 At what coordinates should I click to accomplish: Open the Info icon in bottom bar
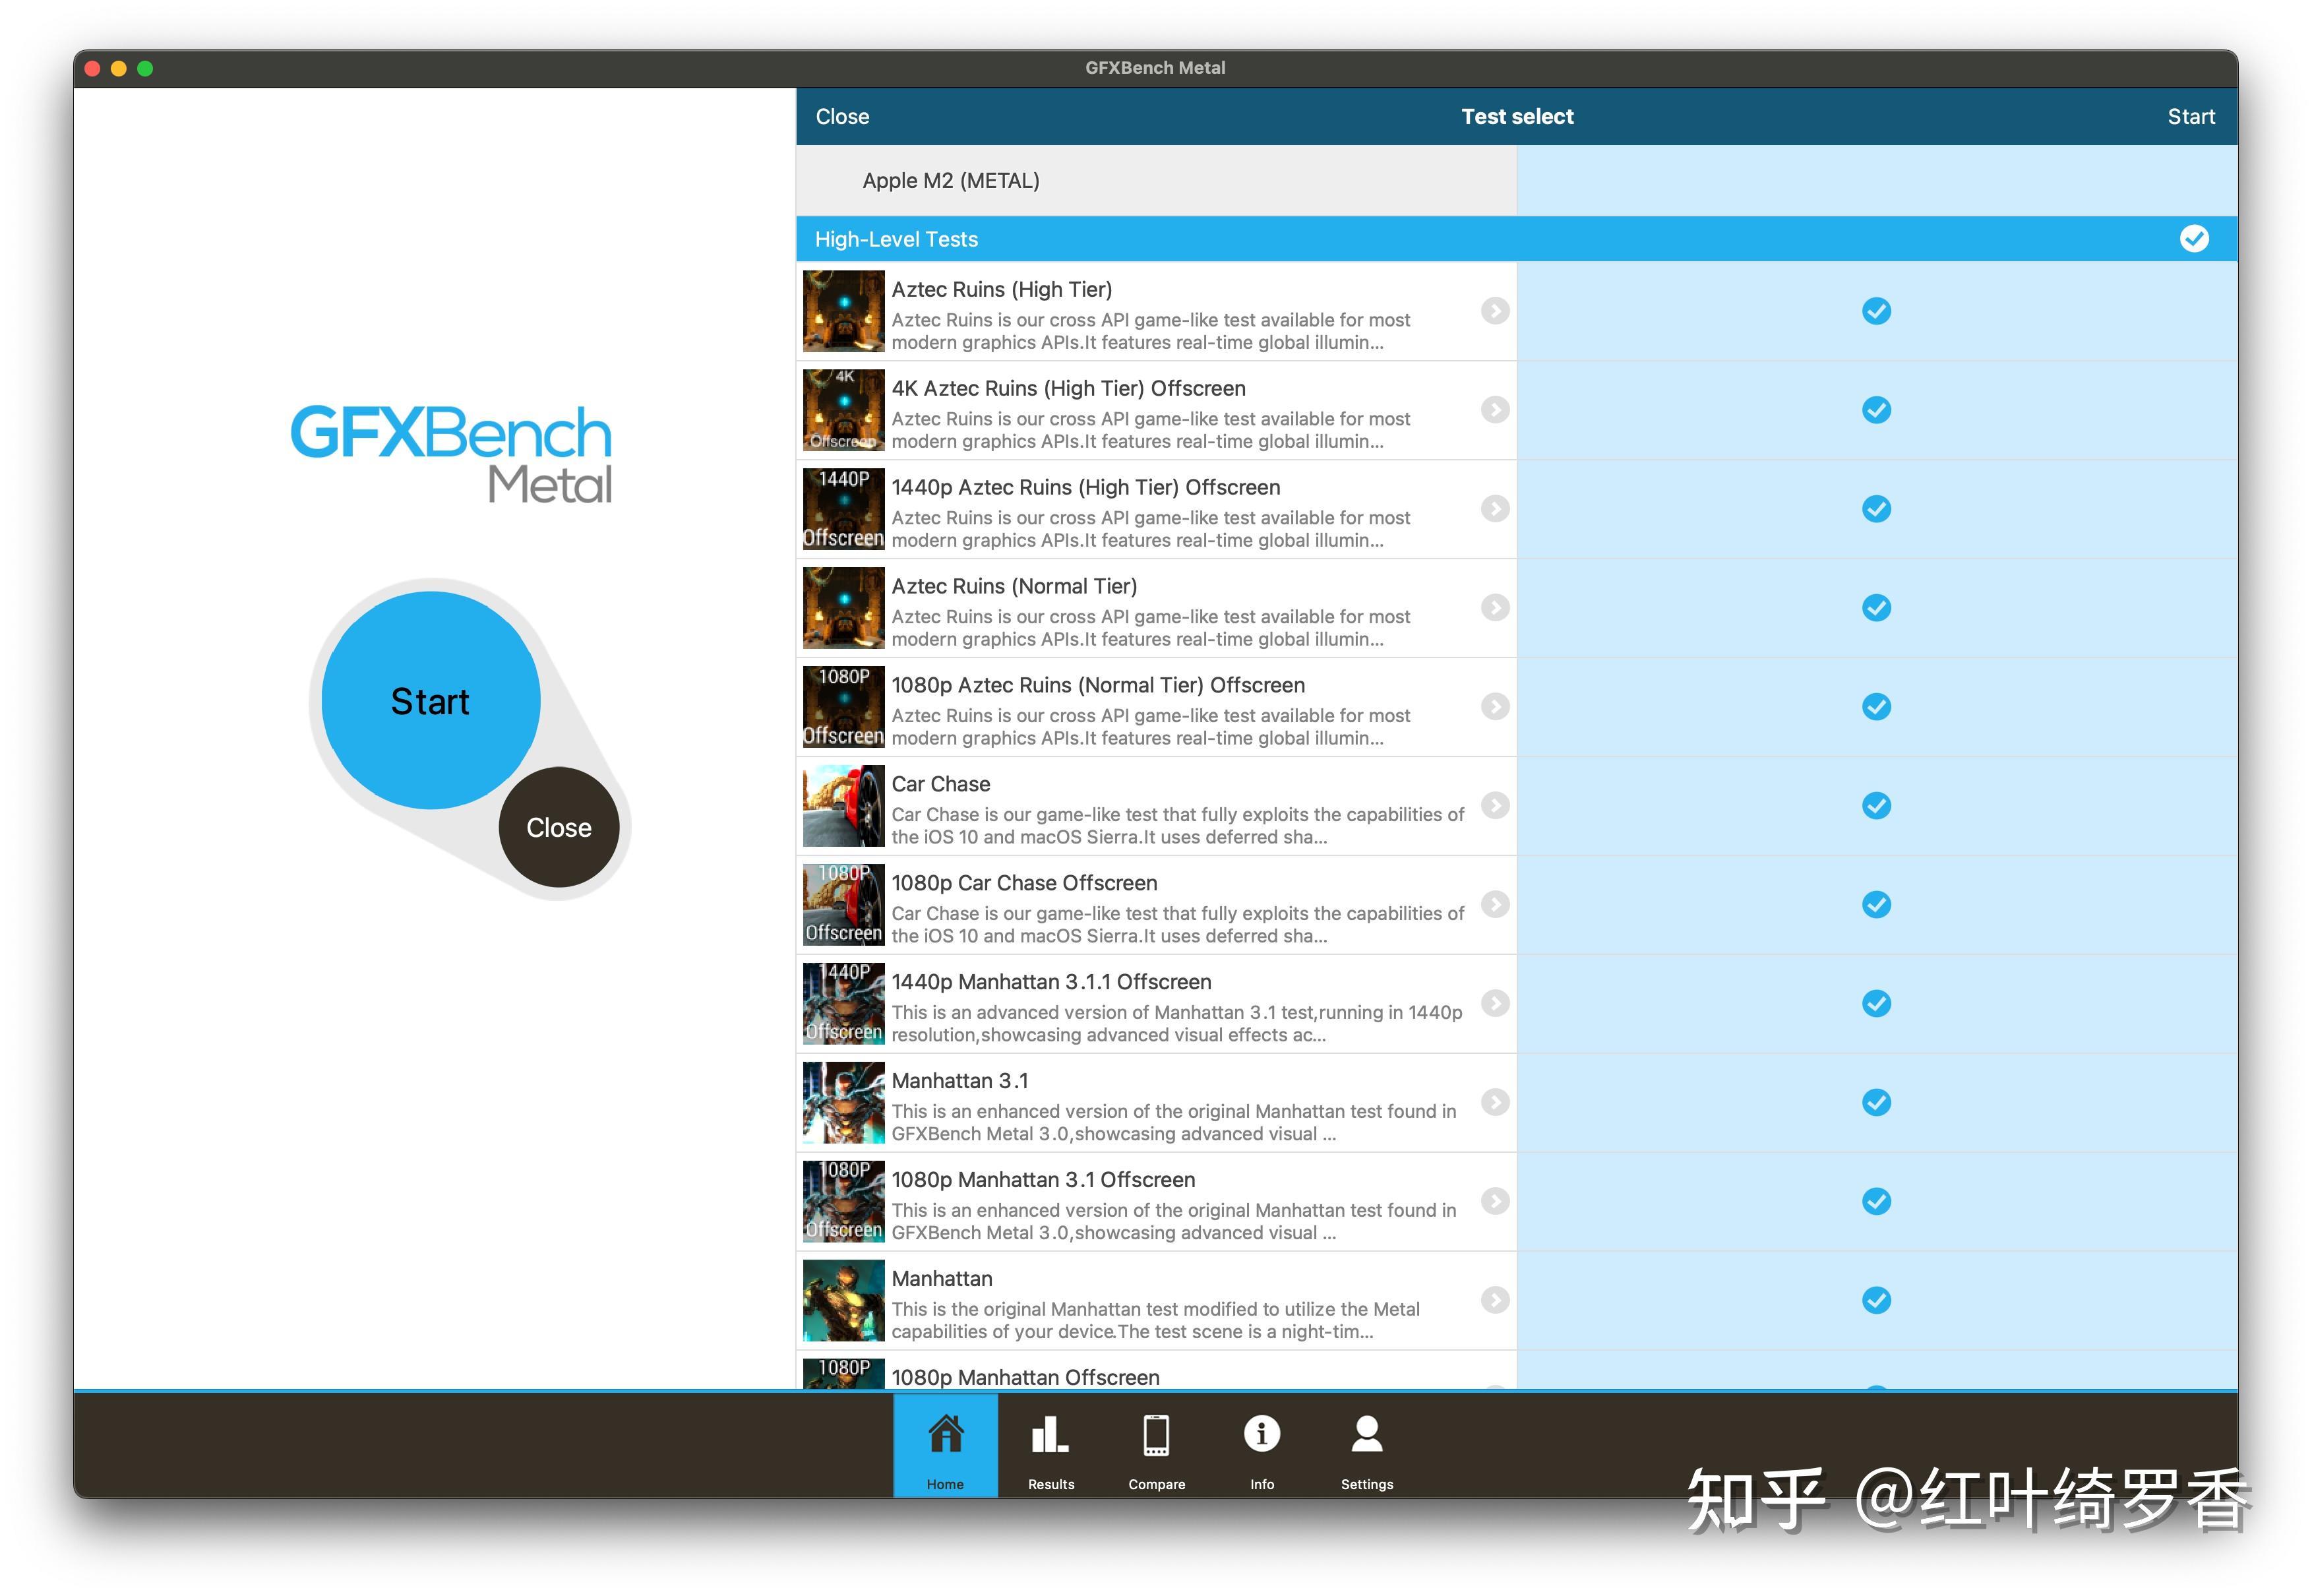click(1261, 1434)
